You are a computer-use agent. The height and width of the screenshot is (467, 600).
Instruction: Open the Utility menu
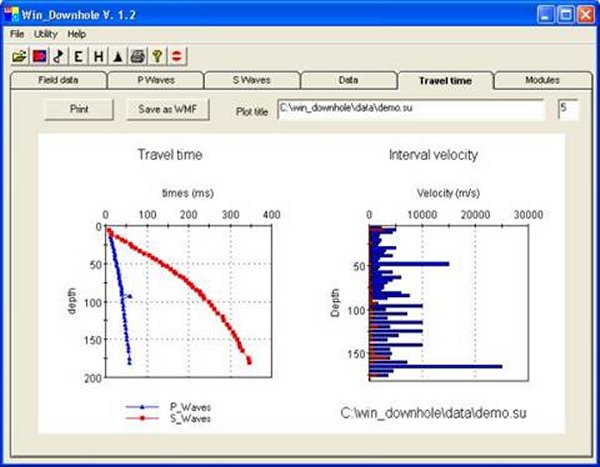[46, 34]
